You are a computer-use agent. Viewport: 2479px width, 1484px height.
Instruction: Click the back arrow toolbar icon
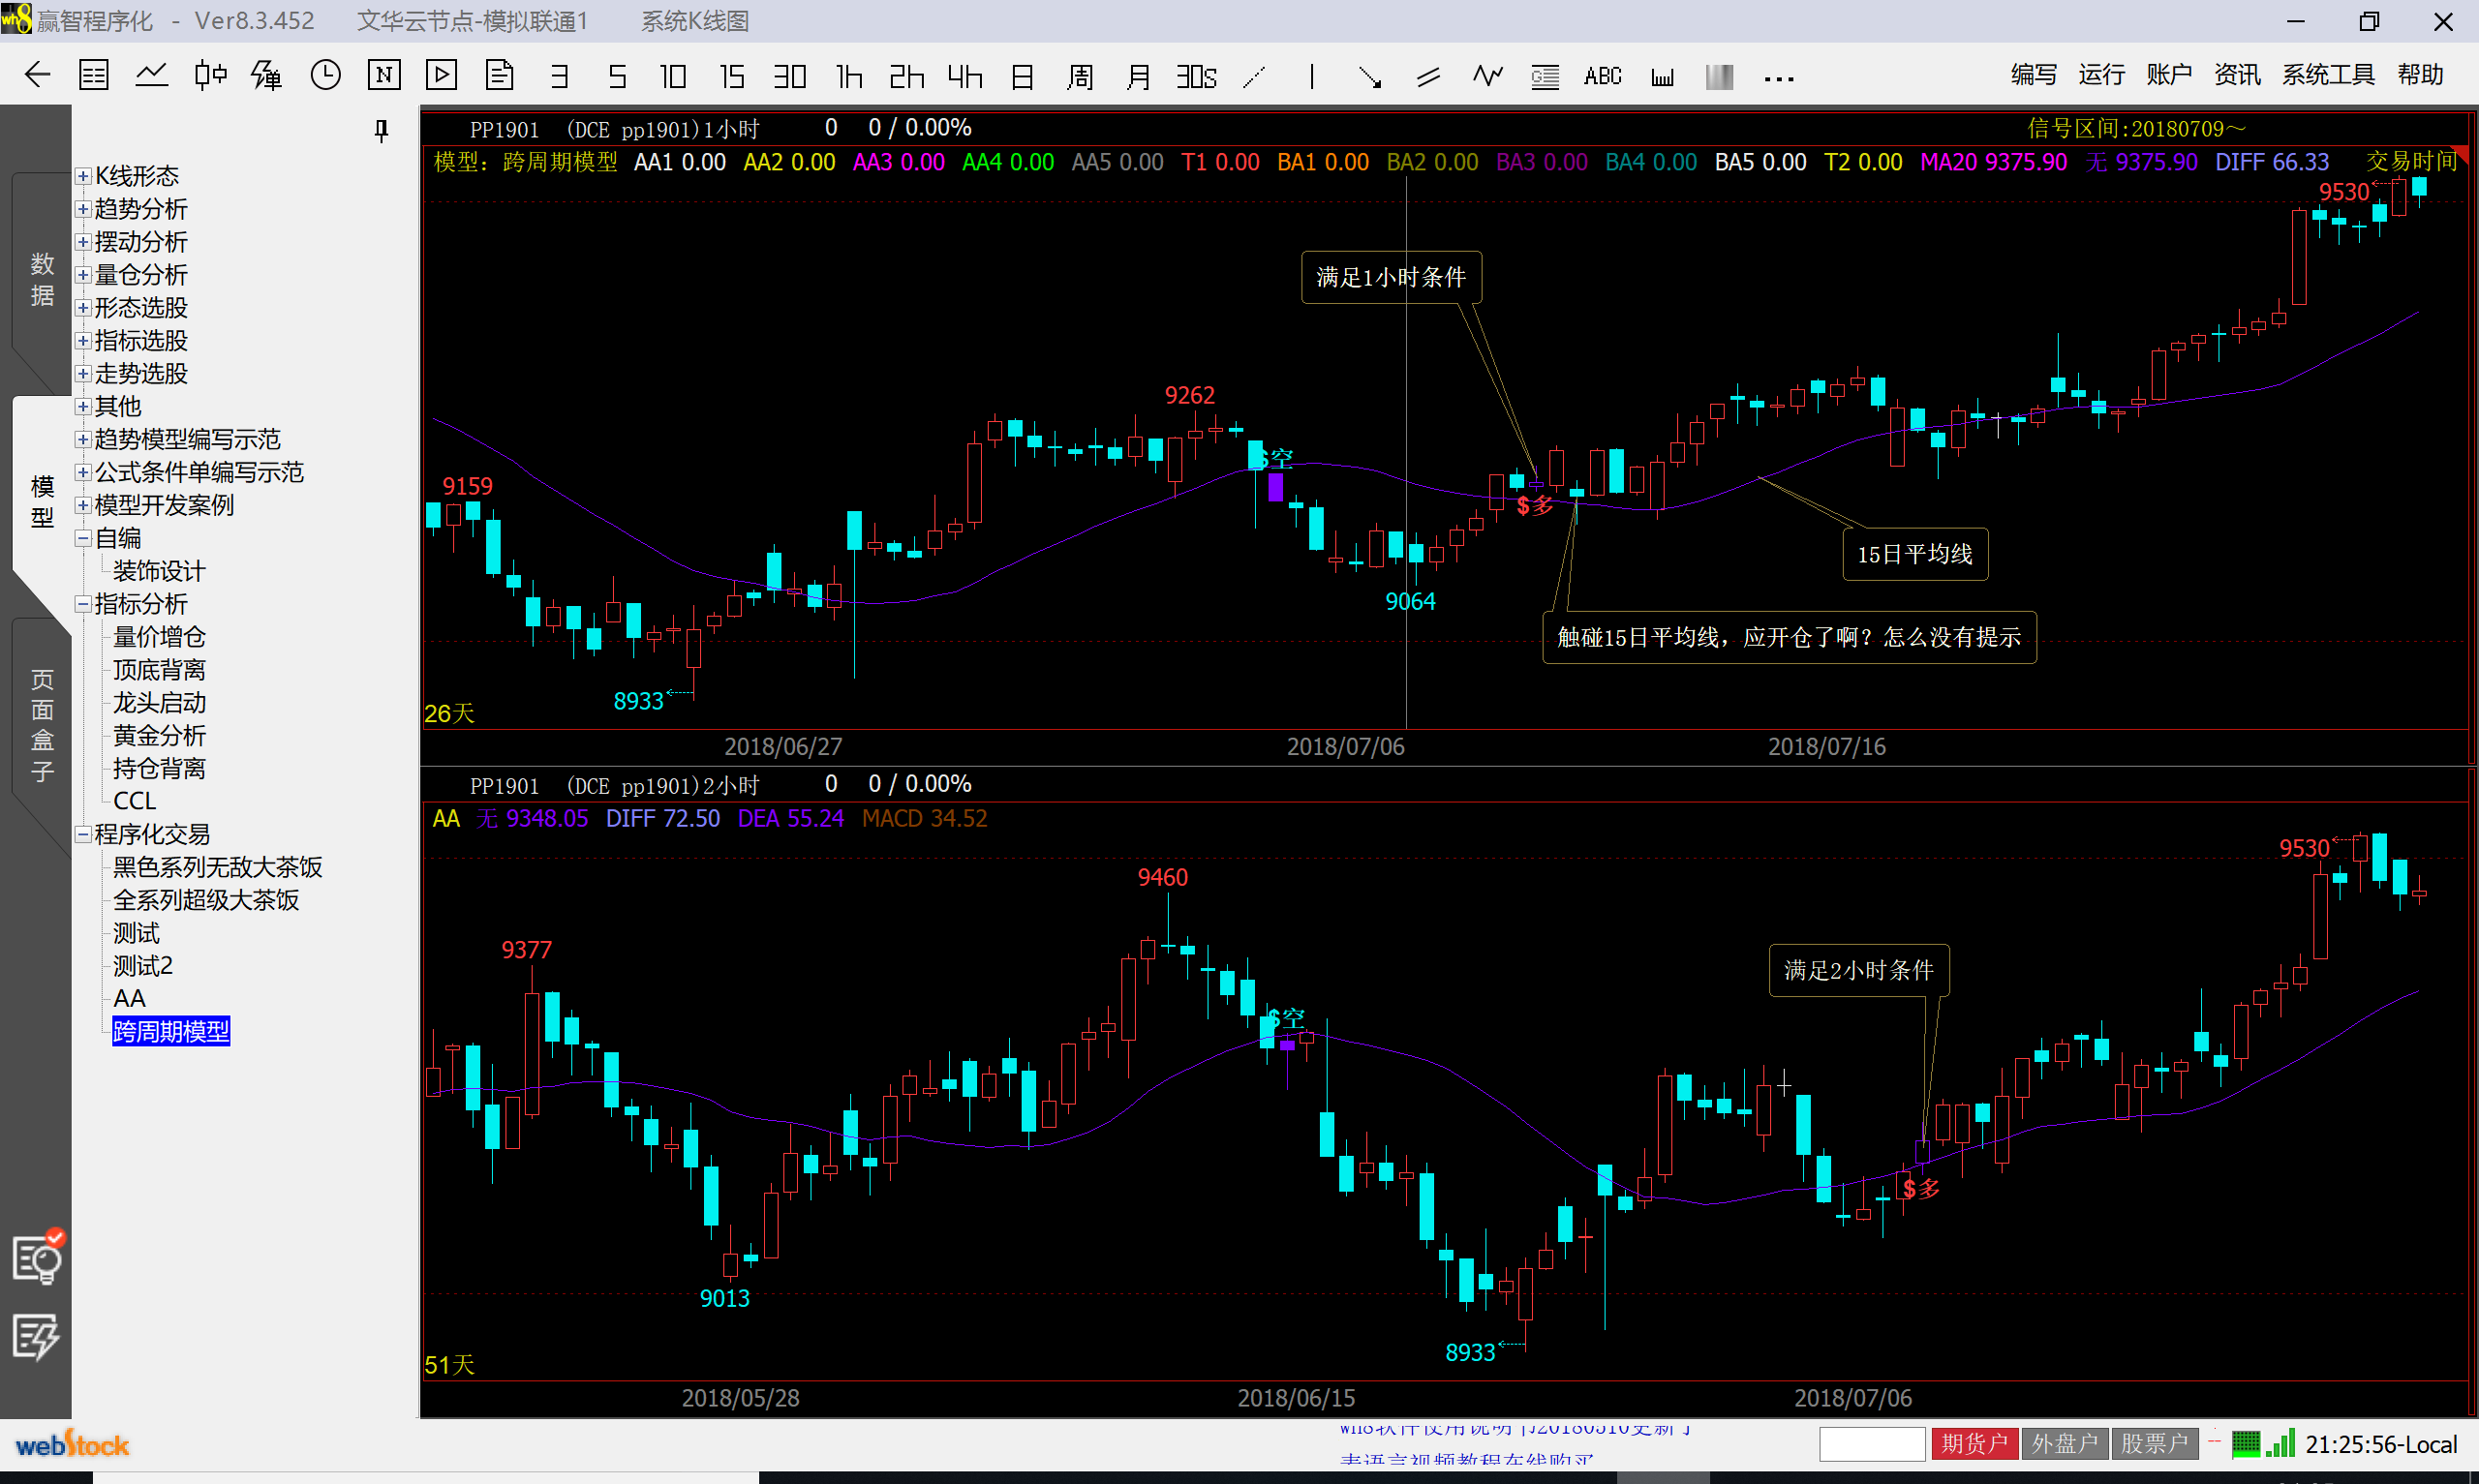(37, 75)
